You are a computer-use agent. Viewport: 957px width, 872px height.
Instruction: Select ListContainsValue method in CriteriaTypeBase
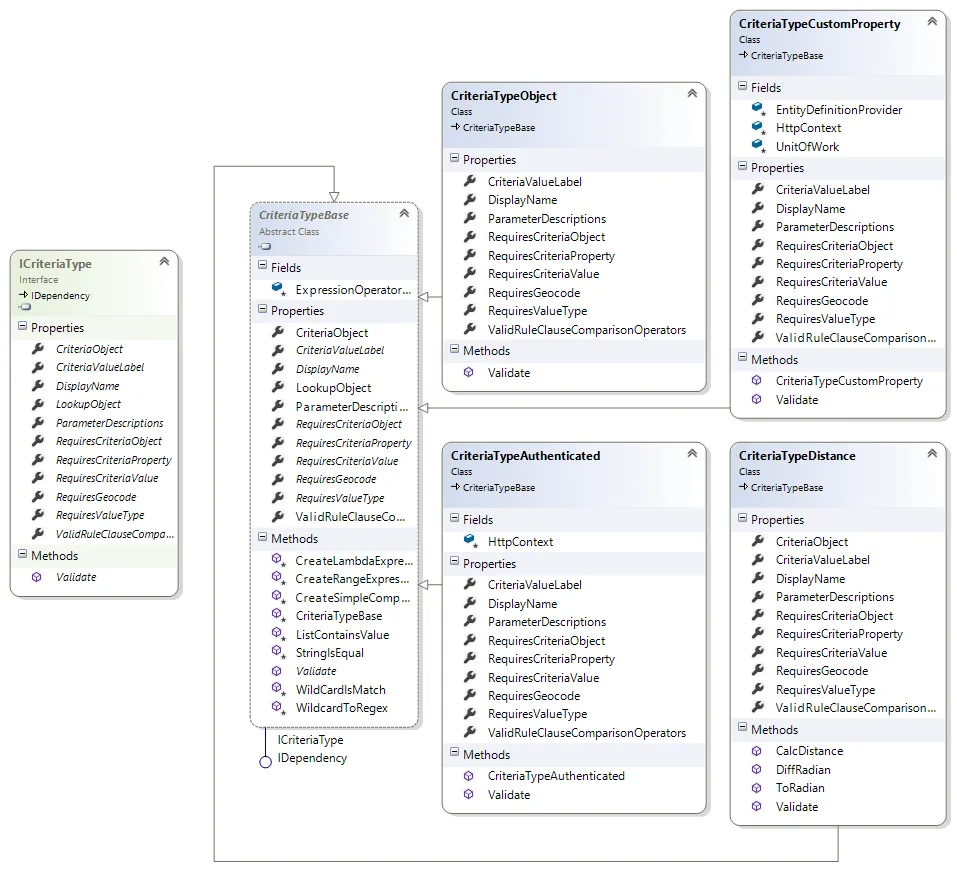tap(342, 635)
